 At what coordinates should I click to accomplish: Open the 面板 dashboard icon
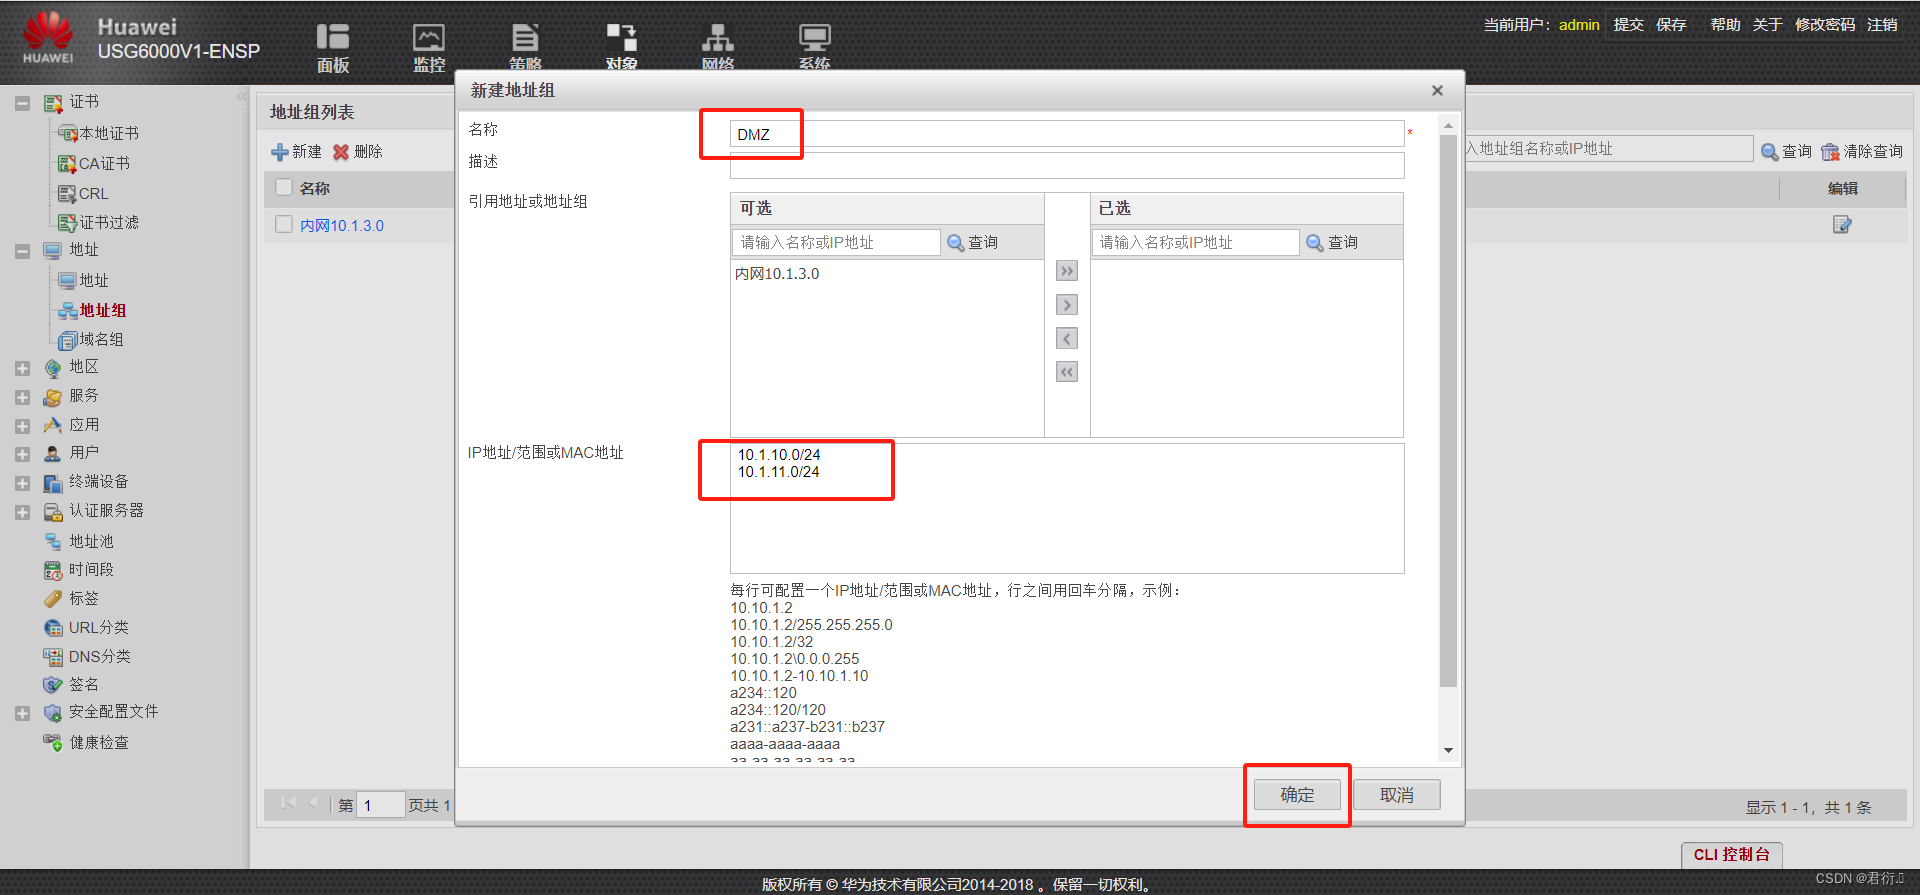click(x=332, y=48)
